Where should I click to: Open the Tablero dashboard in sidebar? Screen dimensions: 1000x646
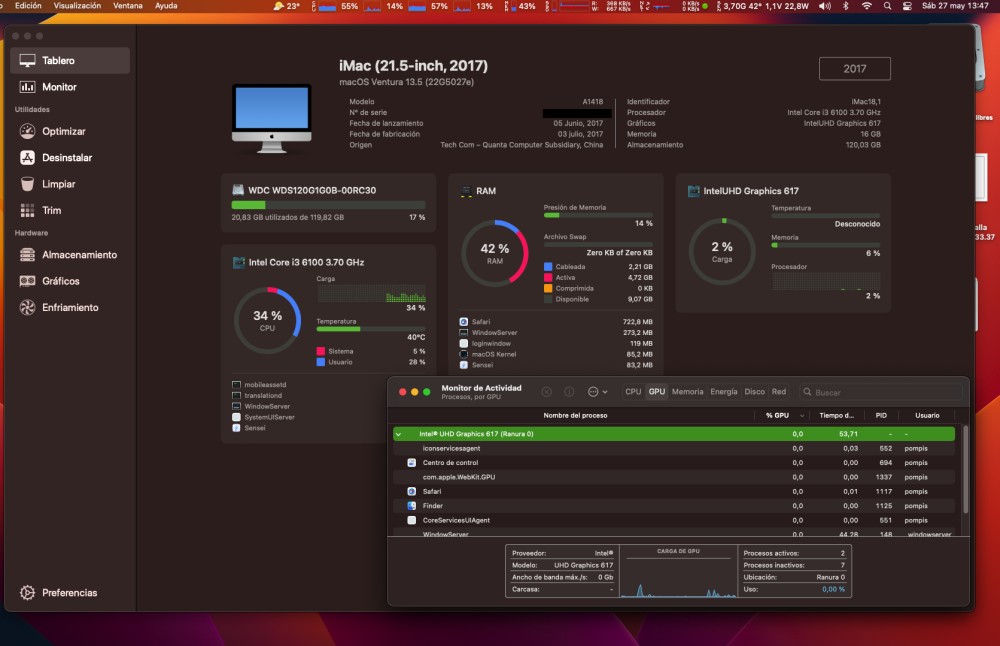coord(70,61)
